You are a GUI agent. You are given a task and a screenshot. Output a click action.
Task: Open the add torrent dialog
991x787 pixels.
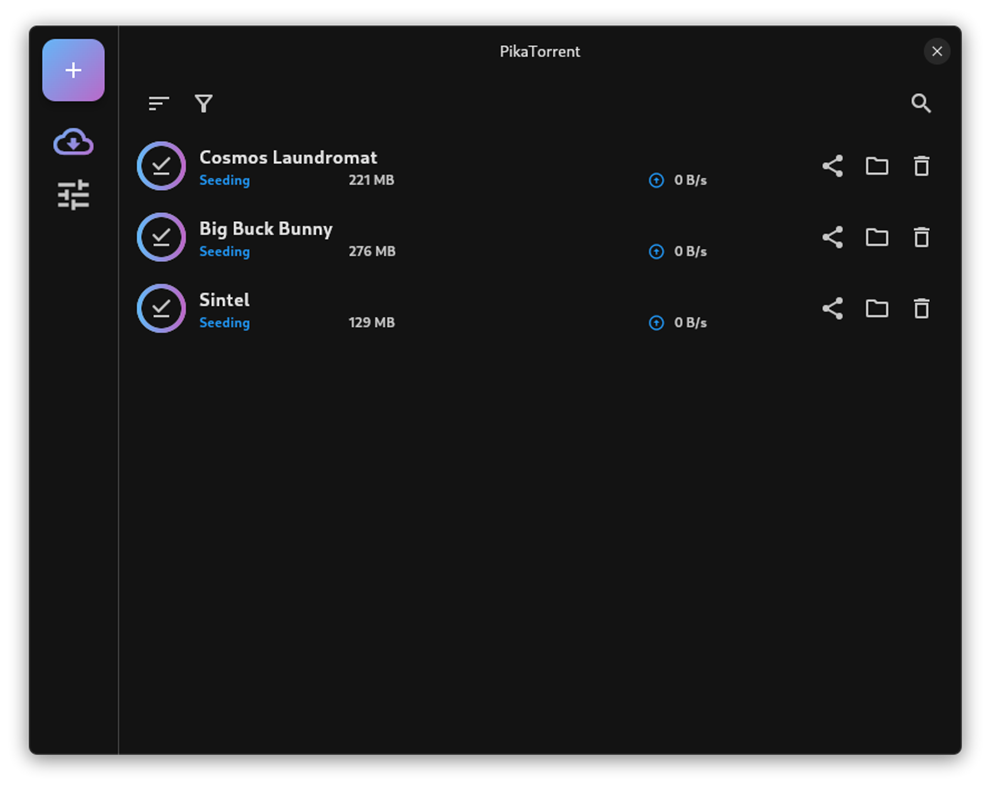point(73,70)
